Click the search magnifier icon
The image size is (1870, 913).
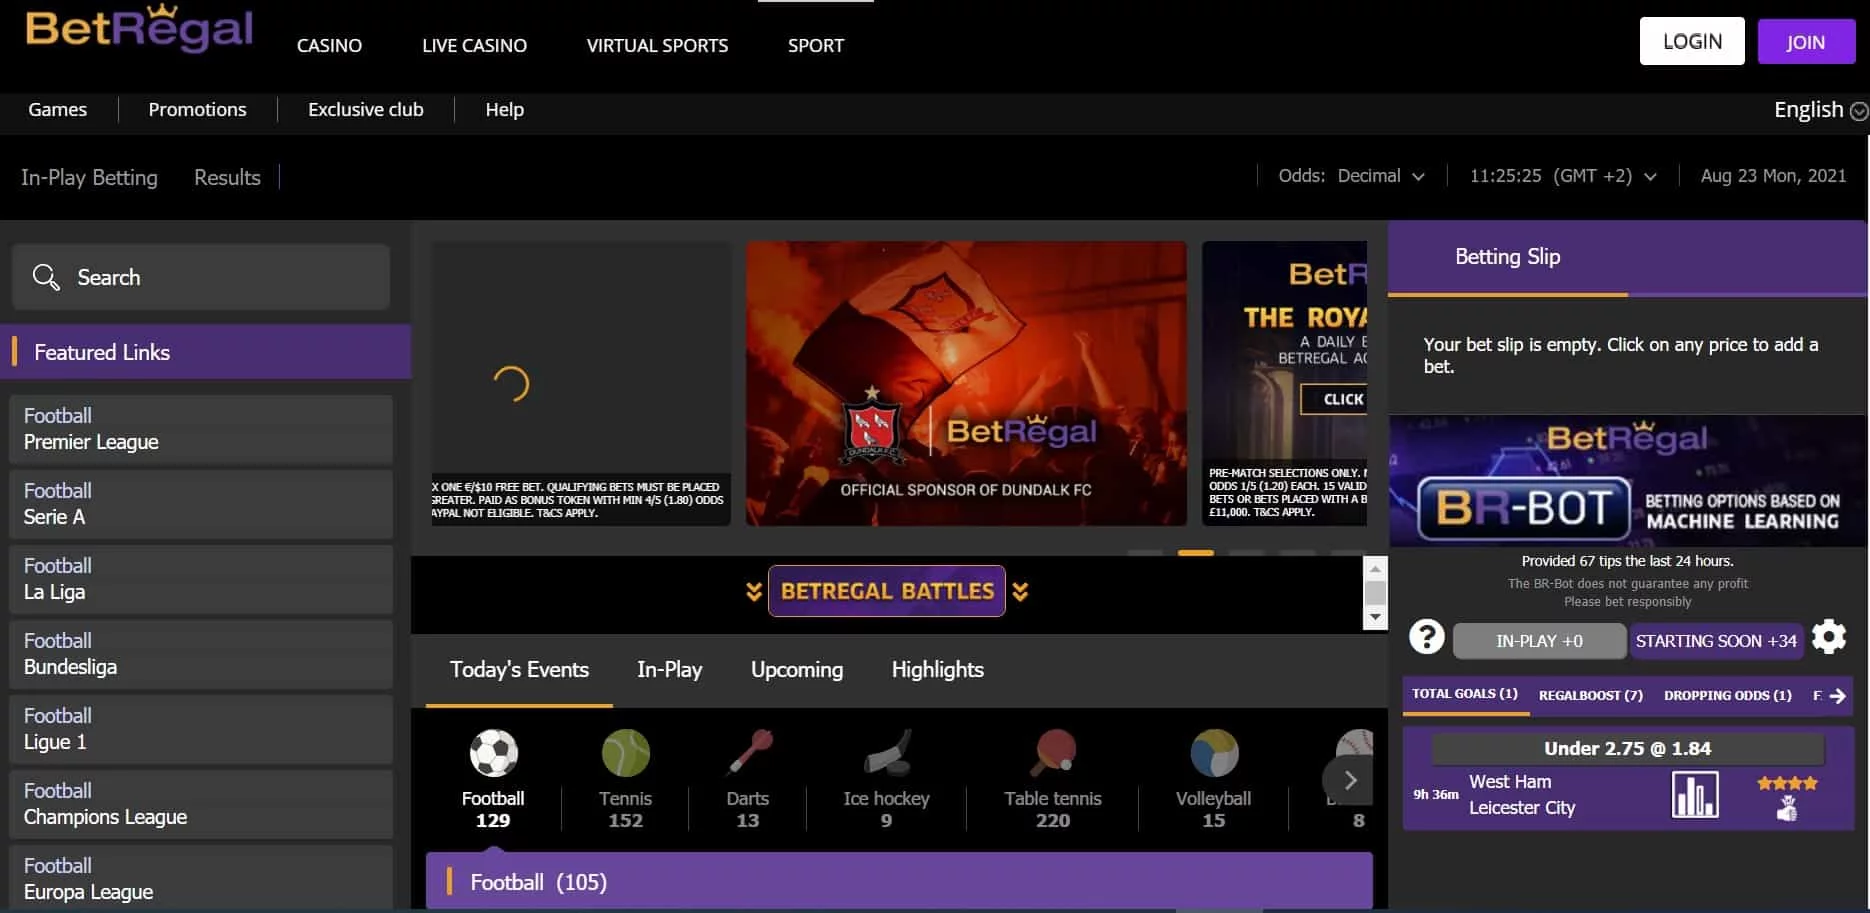click(x=46, y=277)
